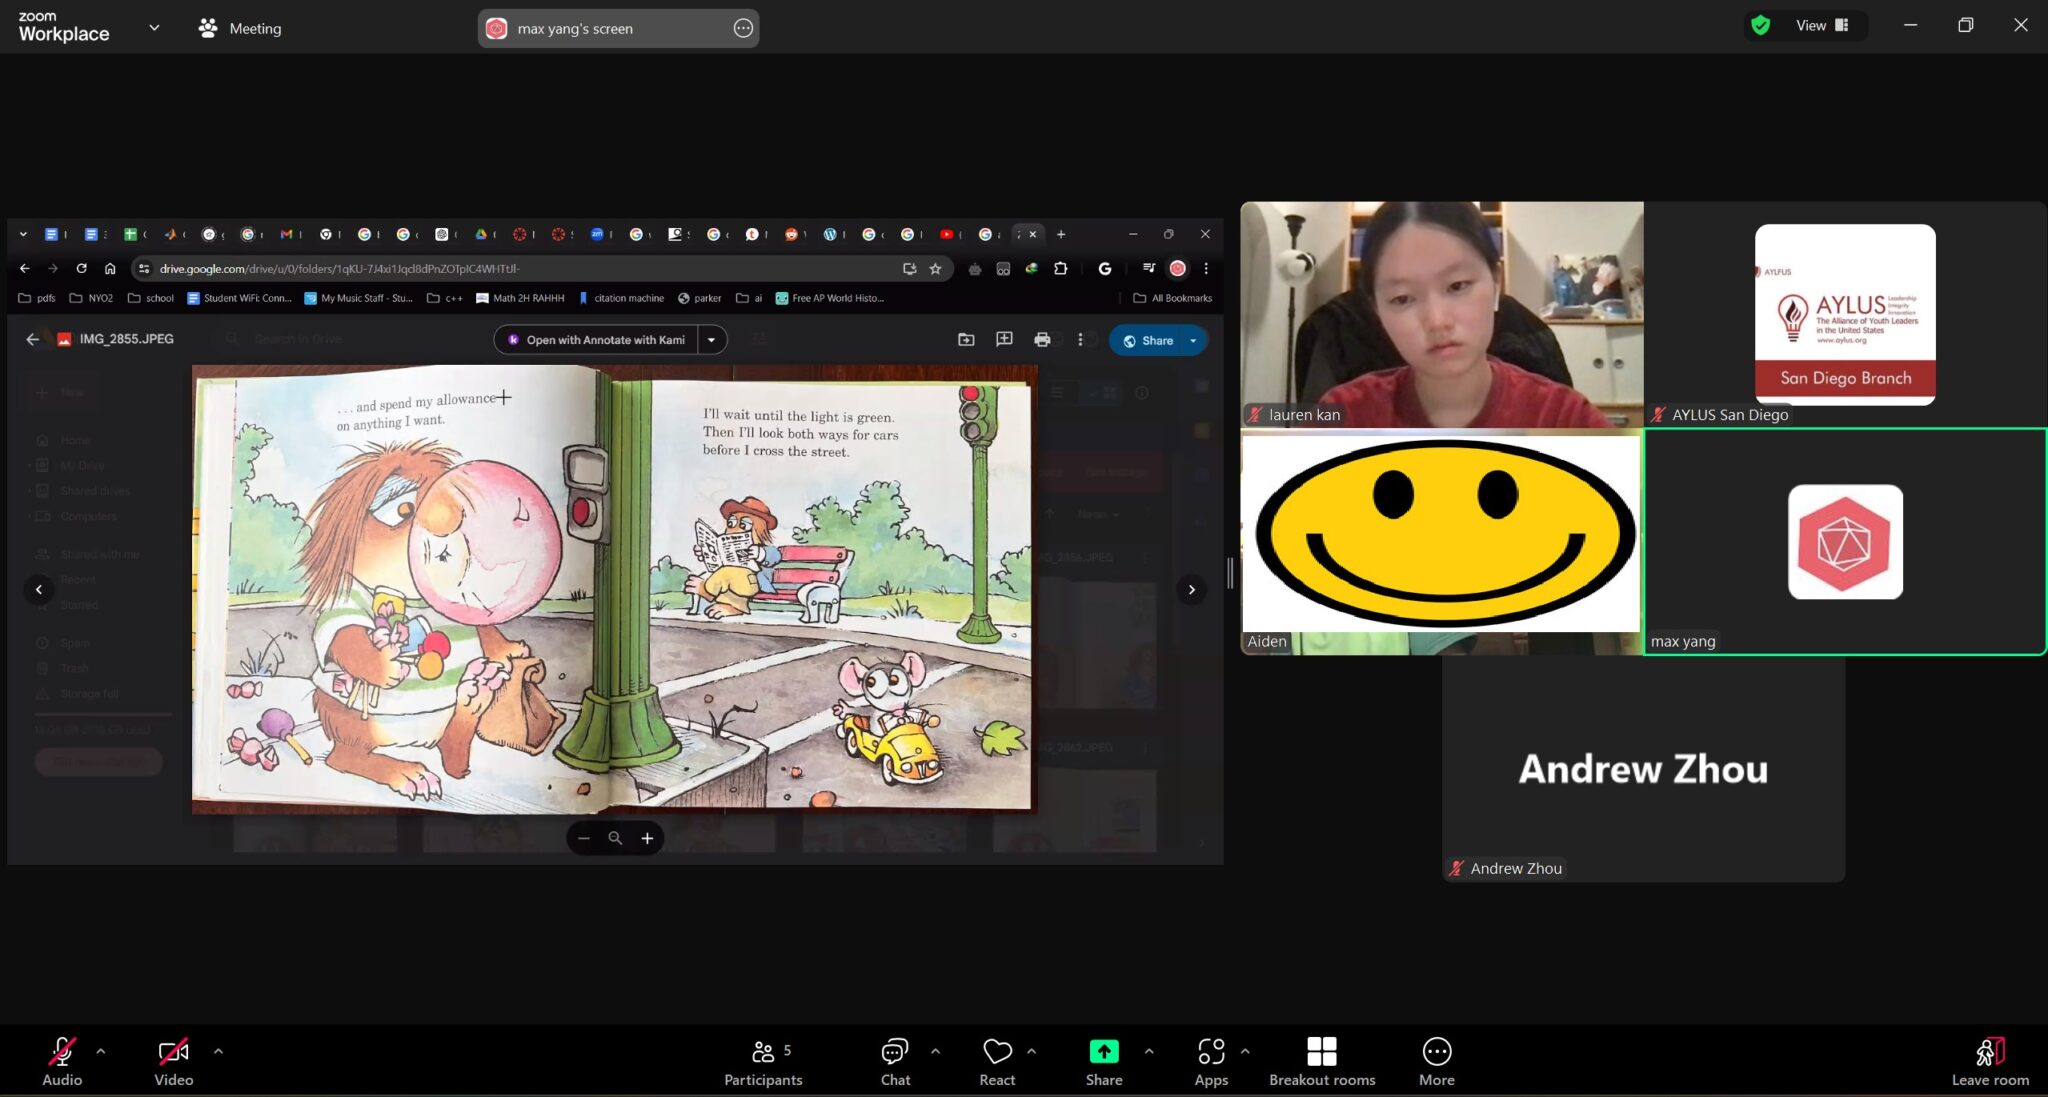The height and width of the screenshot is (1097, 2048).
Task: Open Student WiFi Conn... bookmark
Action: click(x=239, y=298)
